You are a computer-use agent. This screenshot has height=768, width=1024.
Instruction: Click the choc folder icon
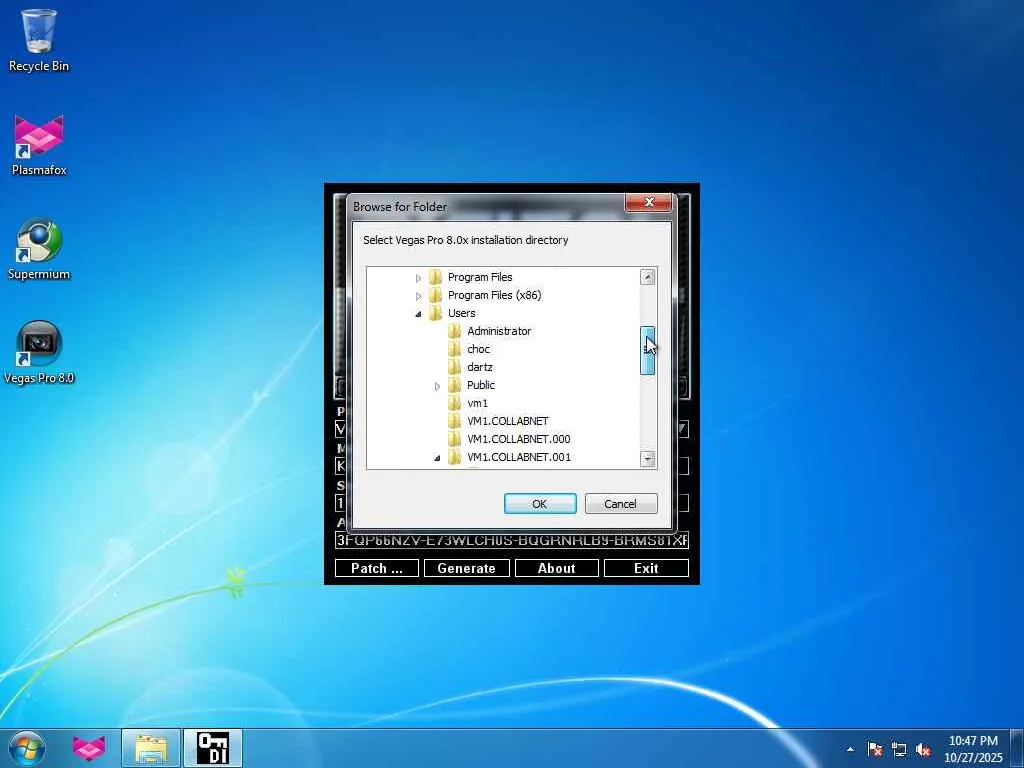point(455,349)
